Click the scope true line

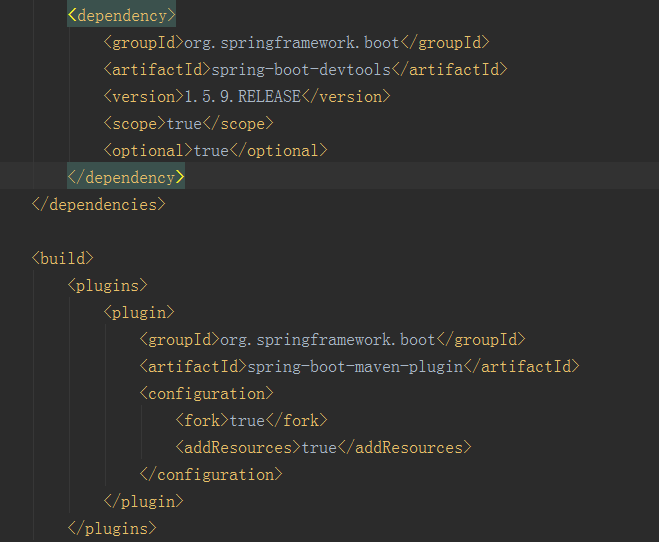pyautogui.click(x=189, y=124)
